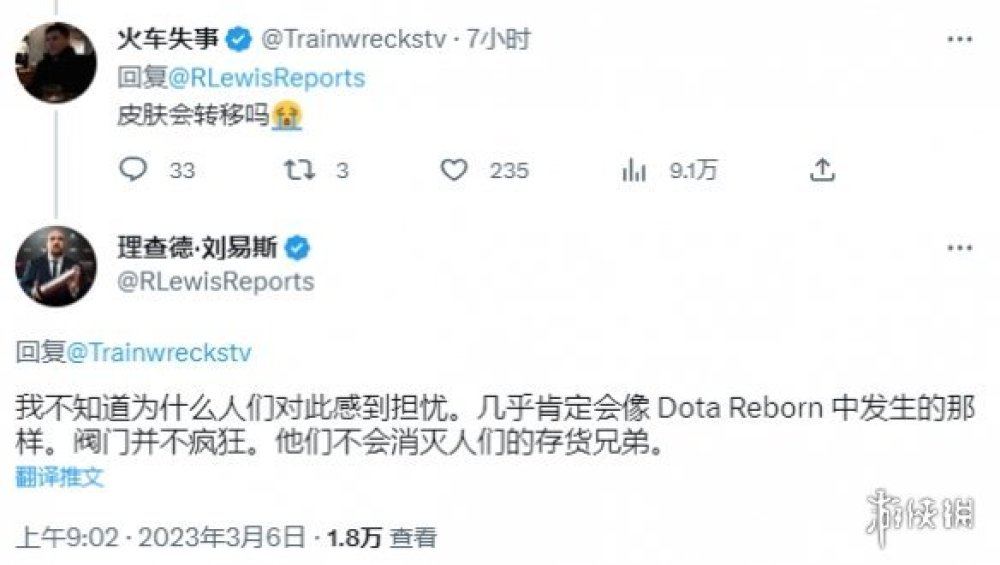Screen dimensions: 1000x565
Task: Open the Trainwreckstv profile avatar
Action: click(56, 62)
